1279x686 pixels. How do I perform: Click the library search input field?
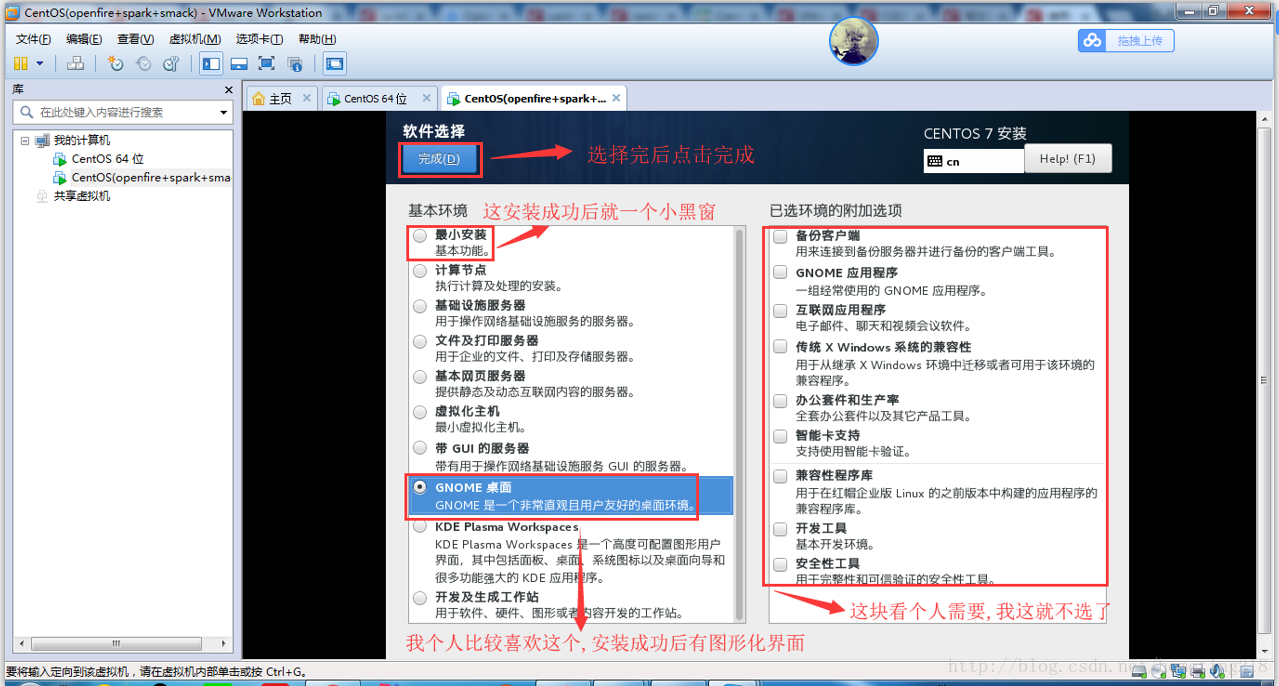coord(123,113)
